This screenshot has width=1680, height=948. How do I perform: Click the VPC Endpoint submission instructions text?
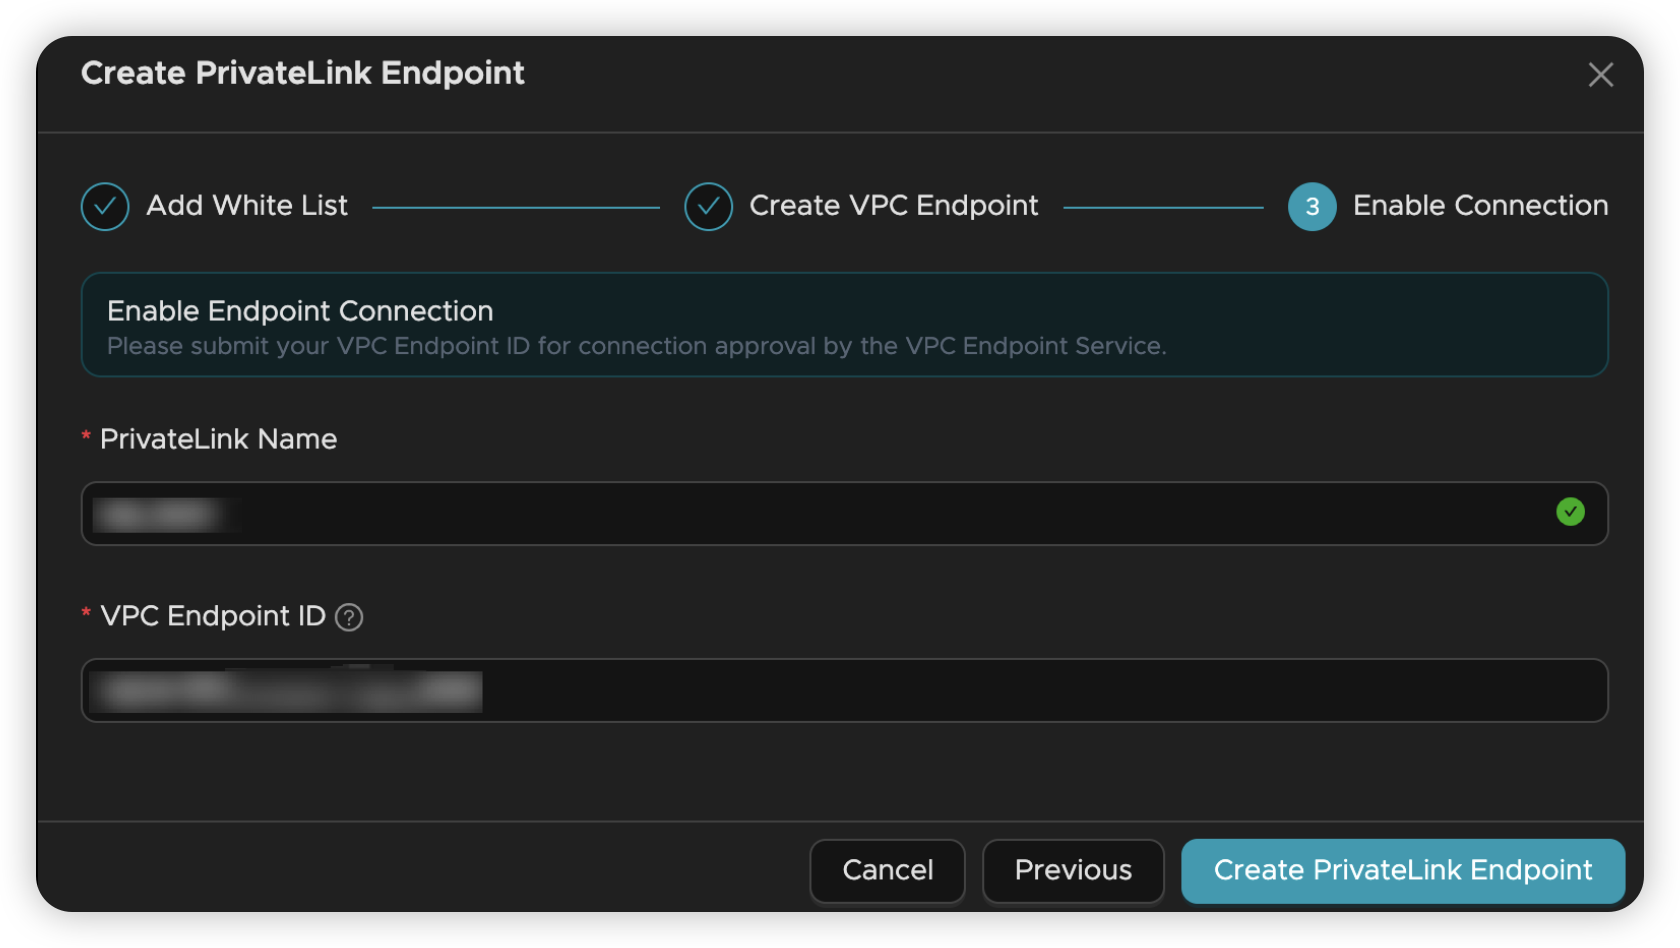[637, 346]
